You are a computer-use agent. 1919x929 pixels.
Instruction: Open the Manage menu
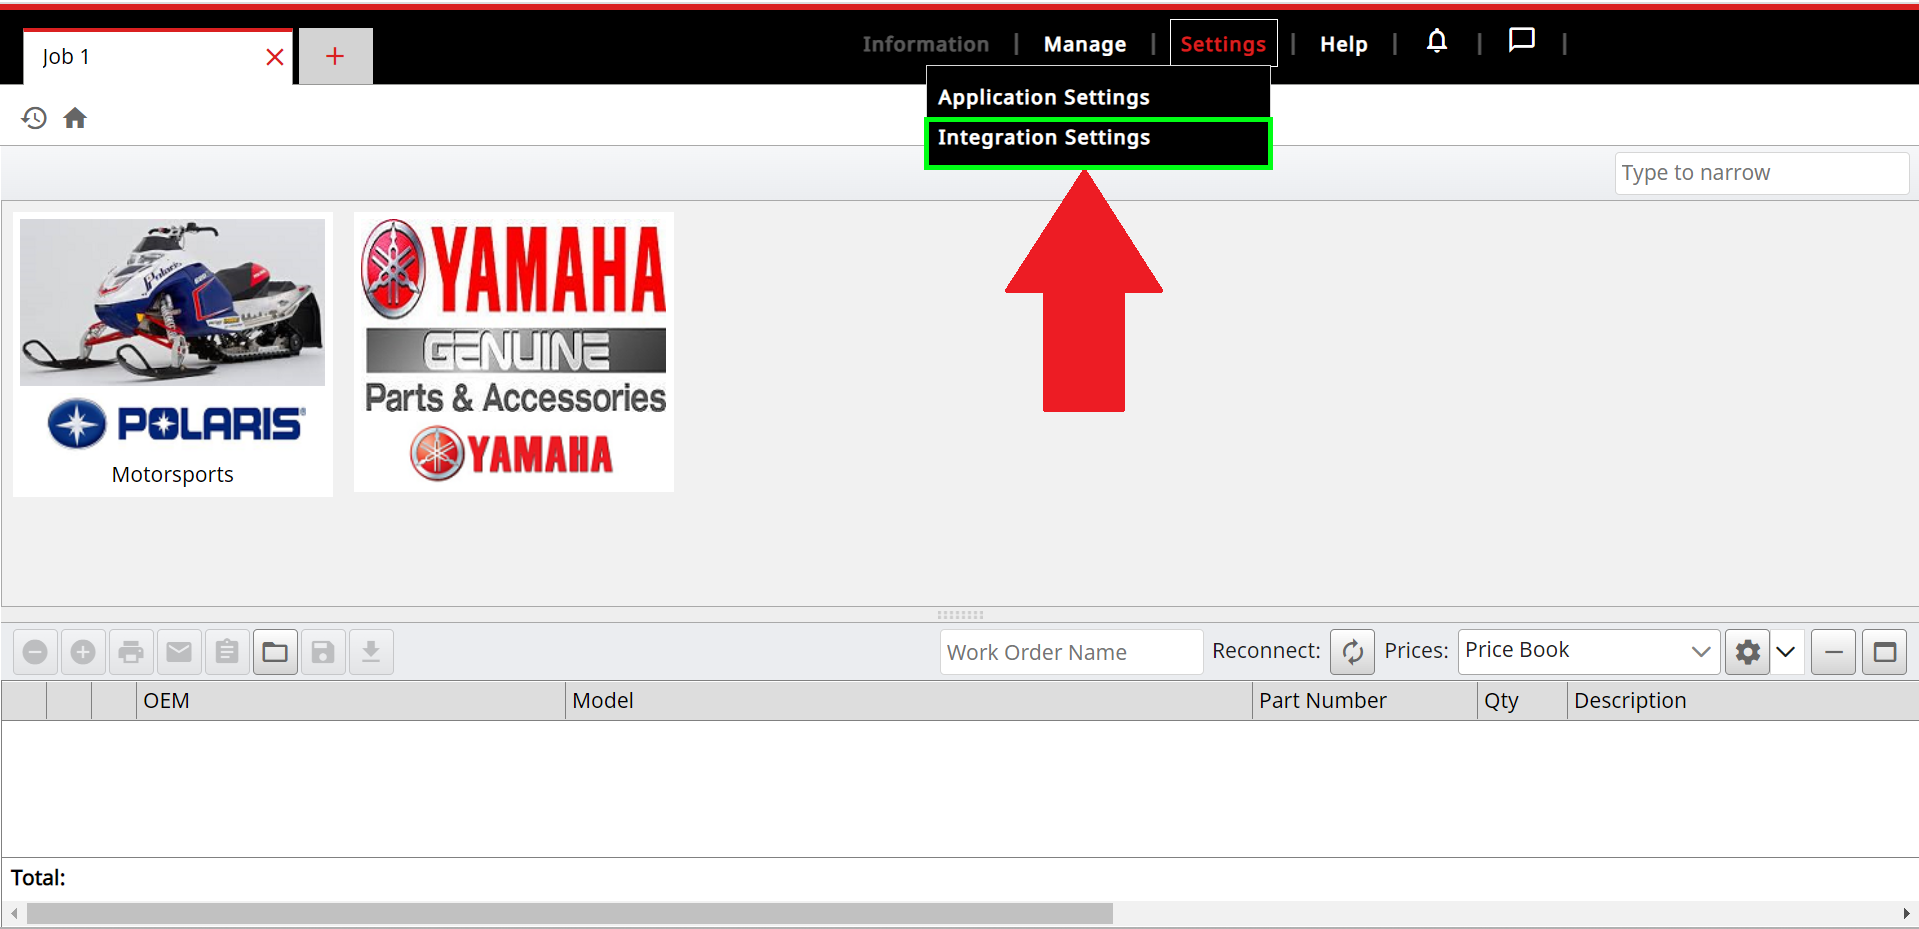click(1084, 44)
